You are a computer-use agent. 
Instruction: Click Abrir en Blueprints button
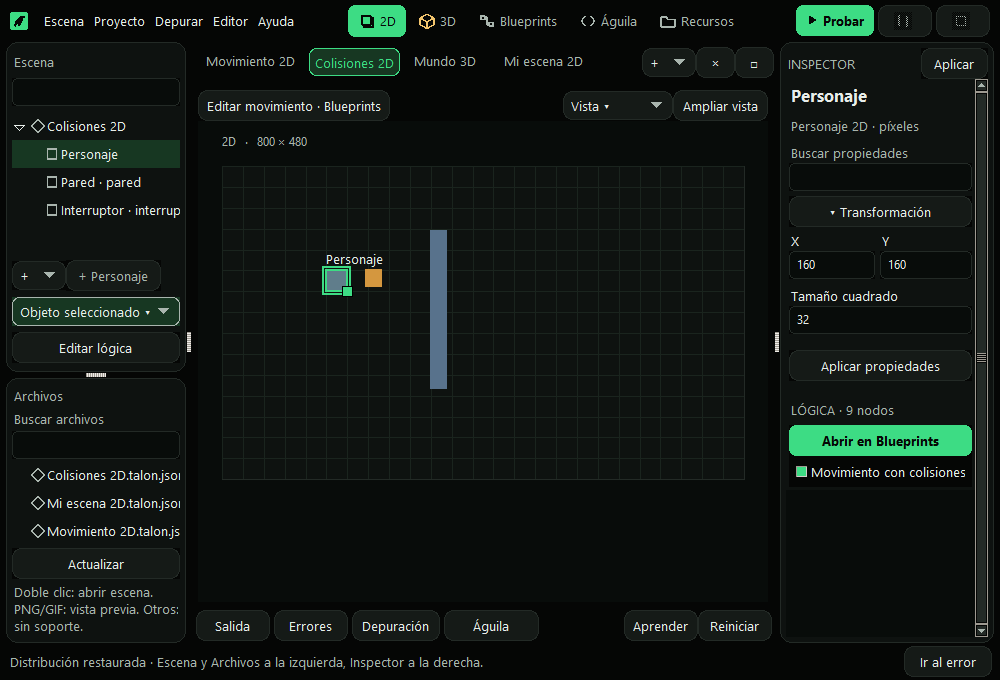pos(880,441)
